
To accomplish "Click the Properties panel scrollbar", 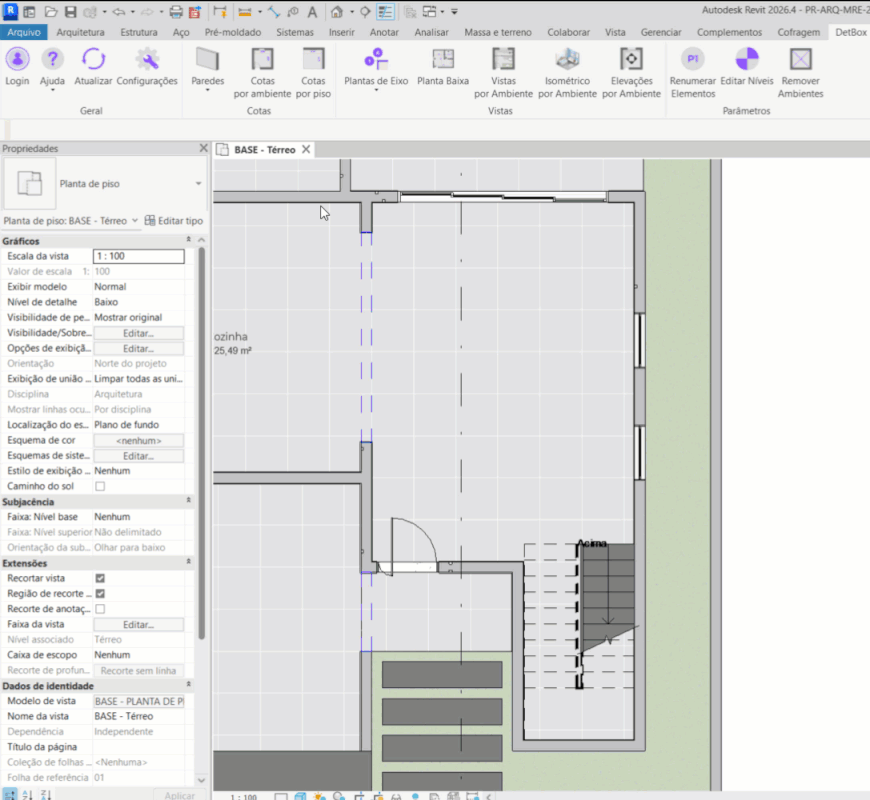I will click(201, 444).
